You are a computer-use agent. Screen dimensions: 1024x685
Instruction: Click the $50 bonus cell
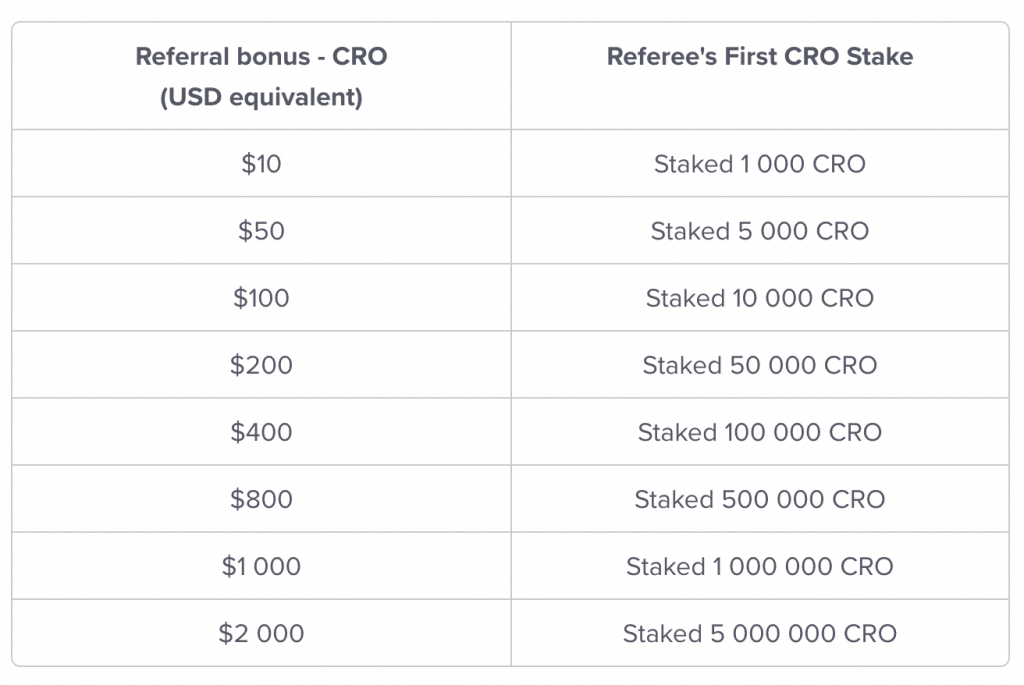click(261, 231)
